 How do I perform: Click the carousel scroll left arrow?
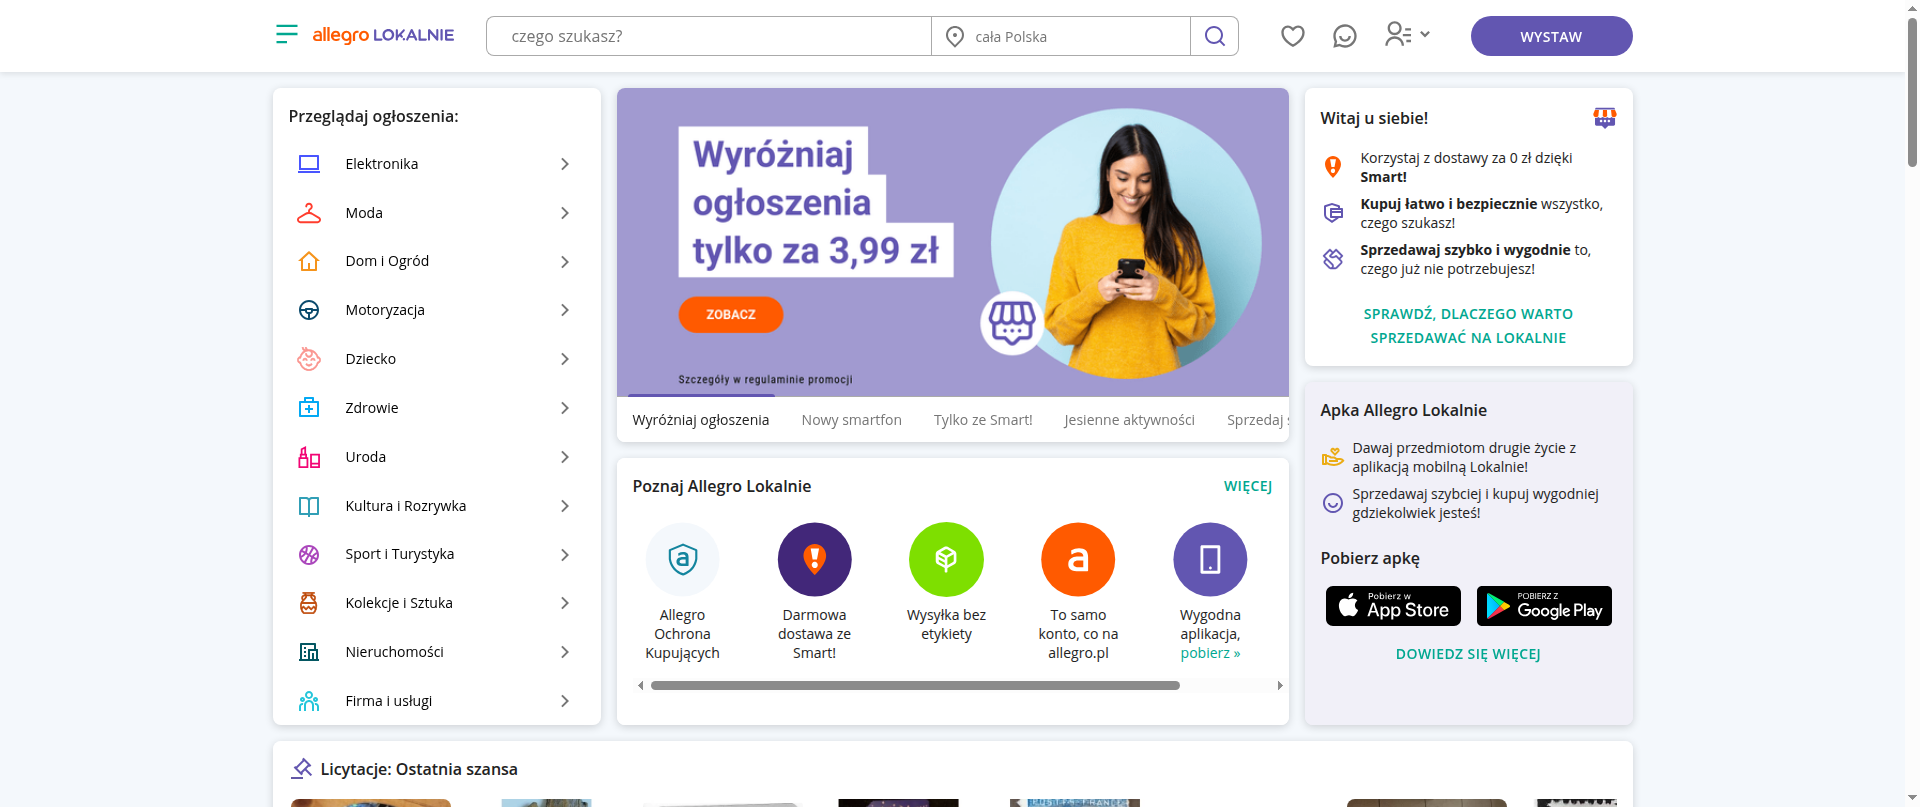tap(640, 686)
